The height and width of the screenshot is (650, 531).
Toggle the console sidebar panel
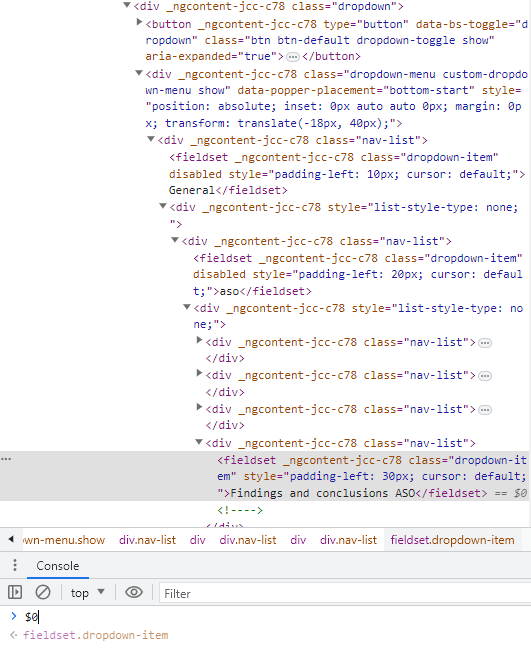coord(15,592)
